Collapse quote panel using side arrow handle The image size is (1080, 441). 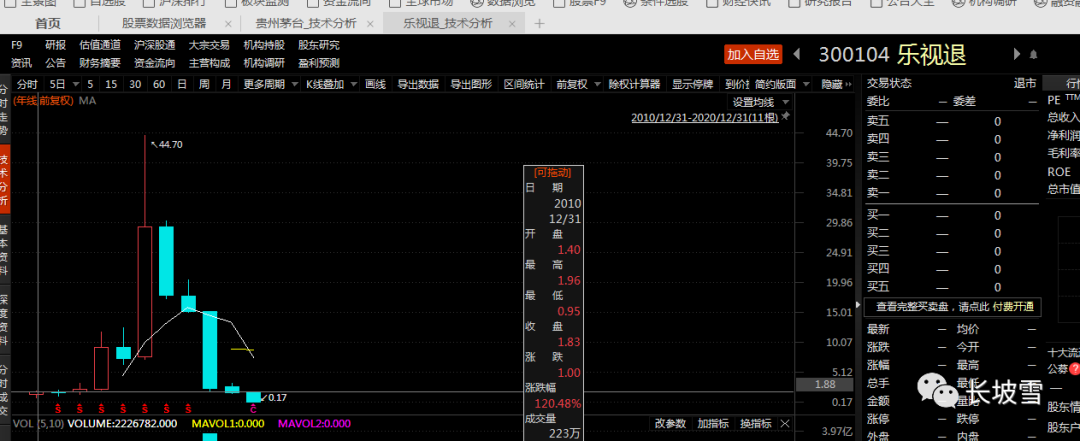coord(858,304)
